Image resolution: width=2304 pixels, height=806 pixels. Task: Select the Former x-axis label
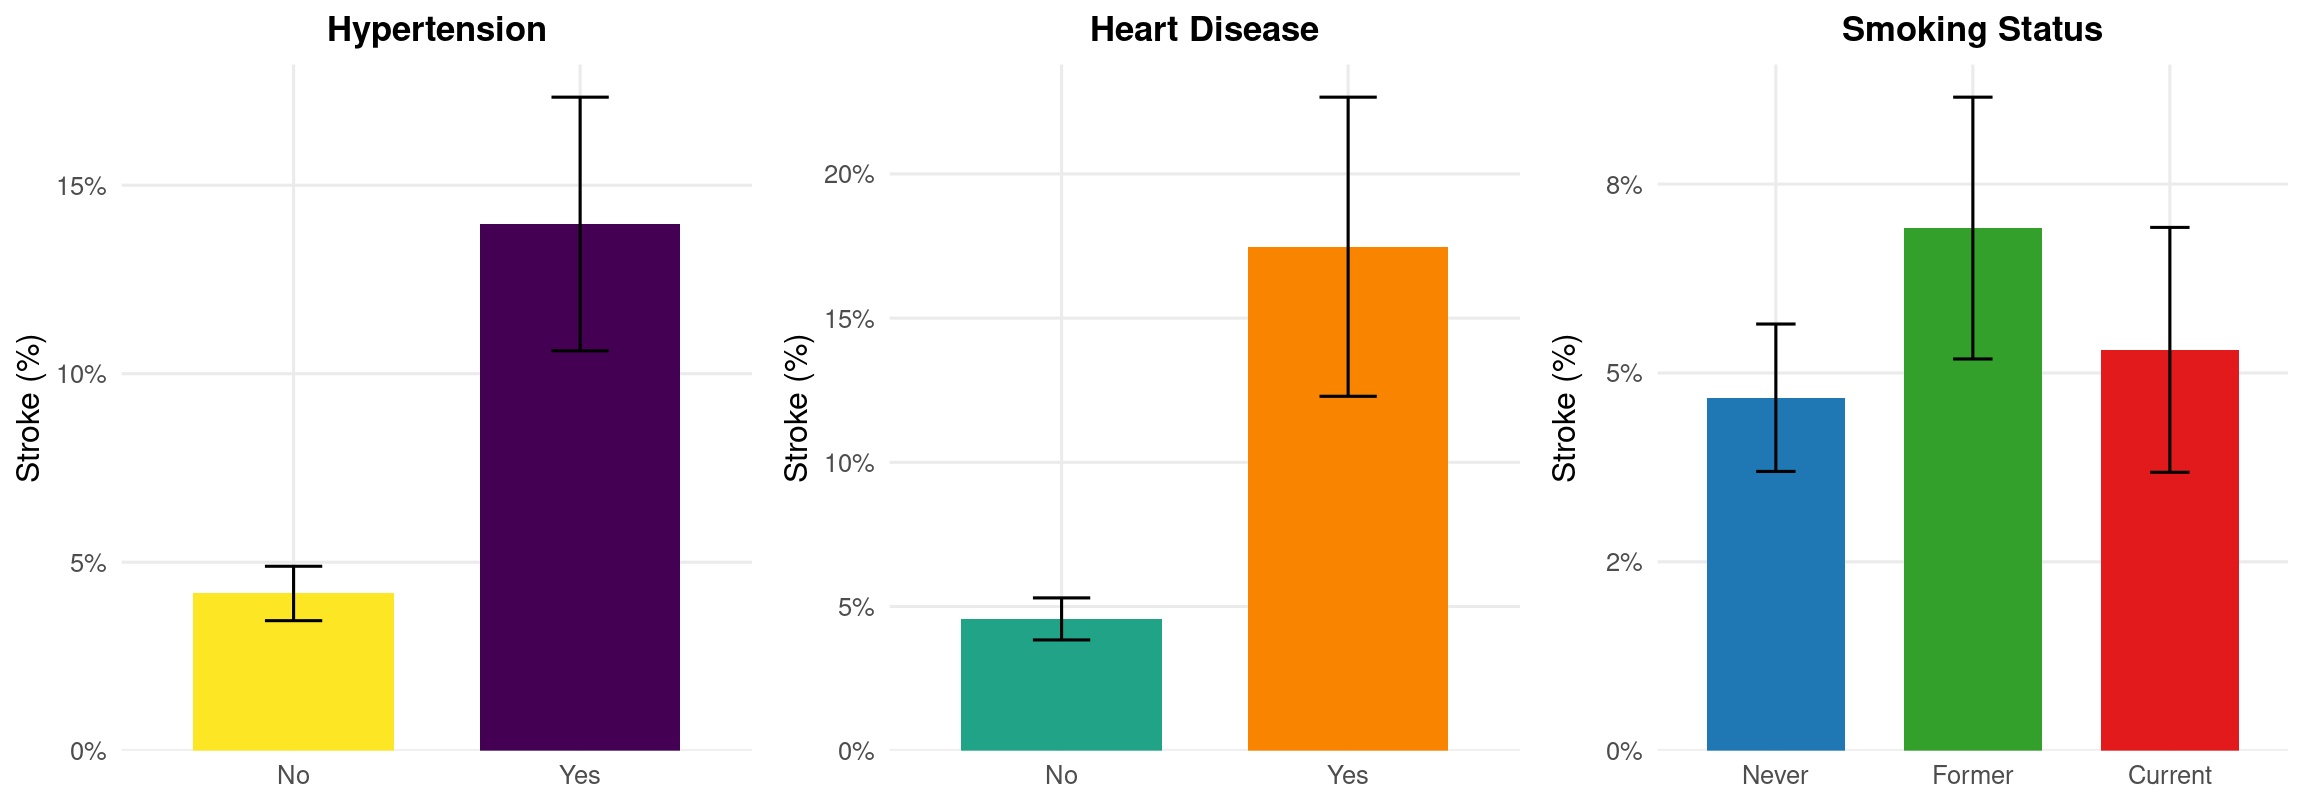(1972, 775)
